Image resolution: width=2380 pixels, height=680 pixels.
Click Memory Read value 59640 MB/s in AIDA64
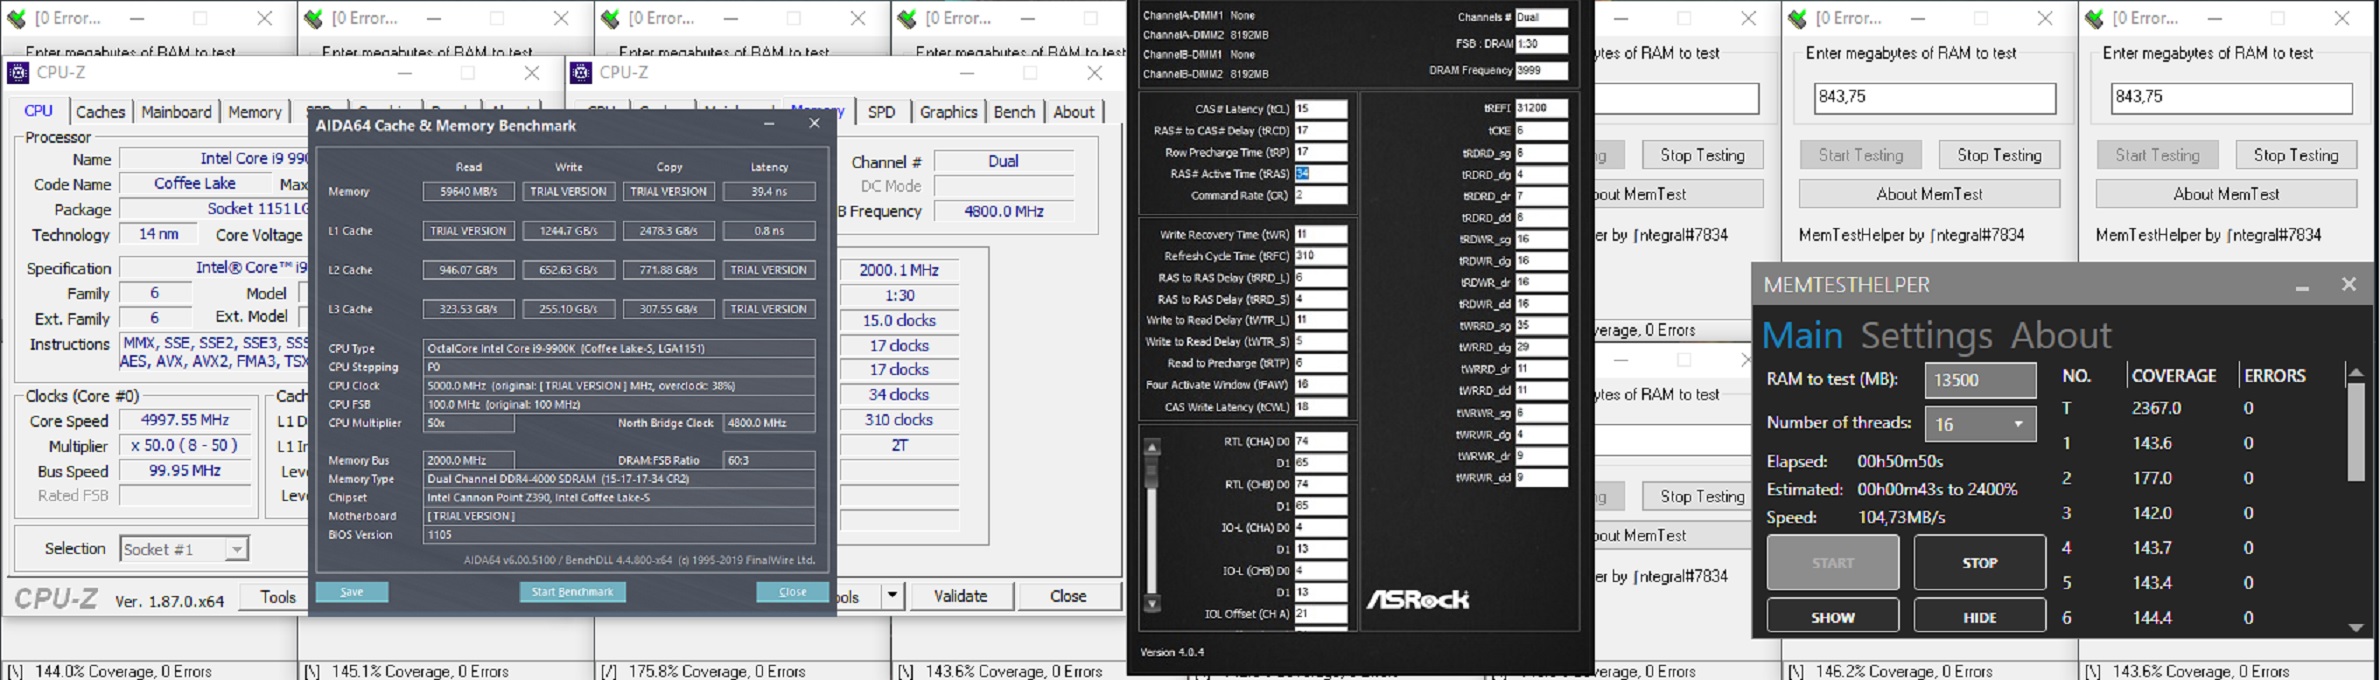[x=468, y=191]
